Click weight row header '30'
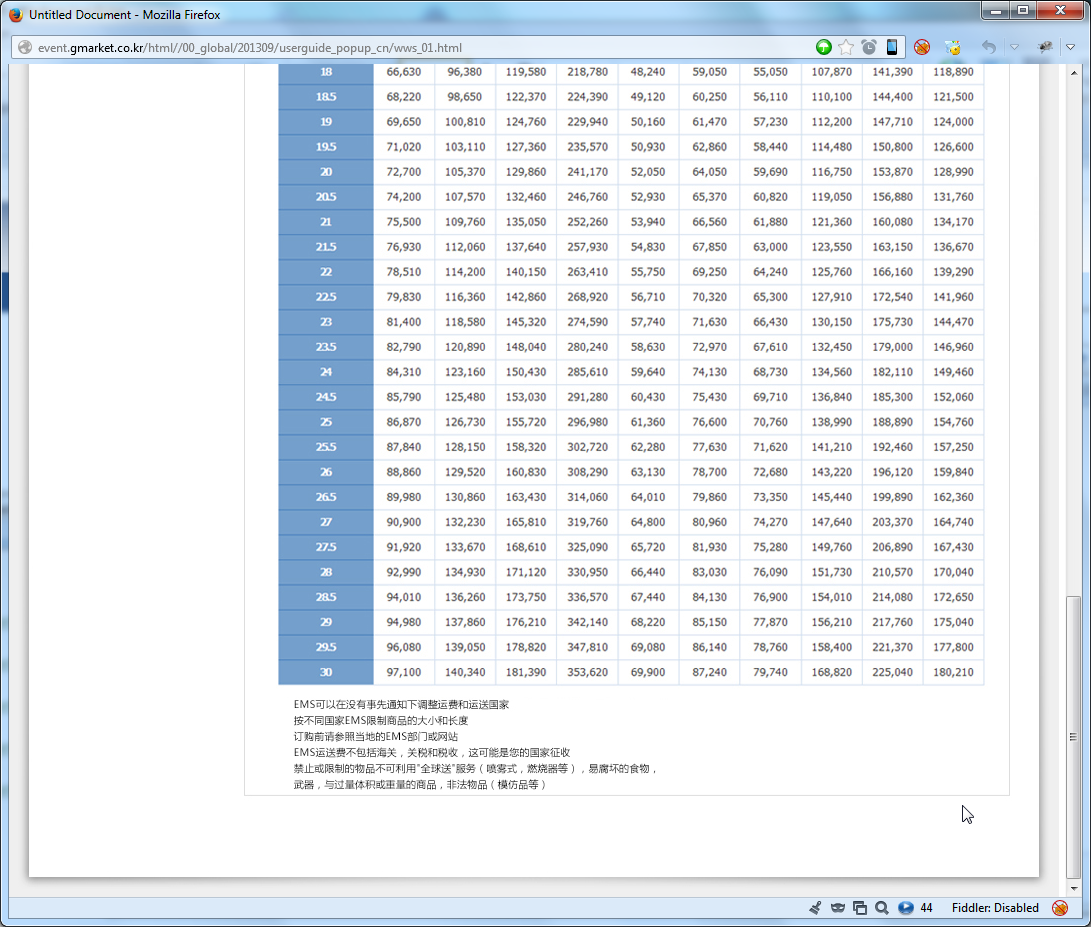The width and height of the screenshot is (1091, 927). [326, 672]
